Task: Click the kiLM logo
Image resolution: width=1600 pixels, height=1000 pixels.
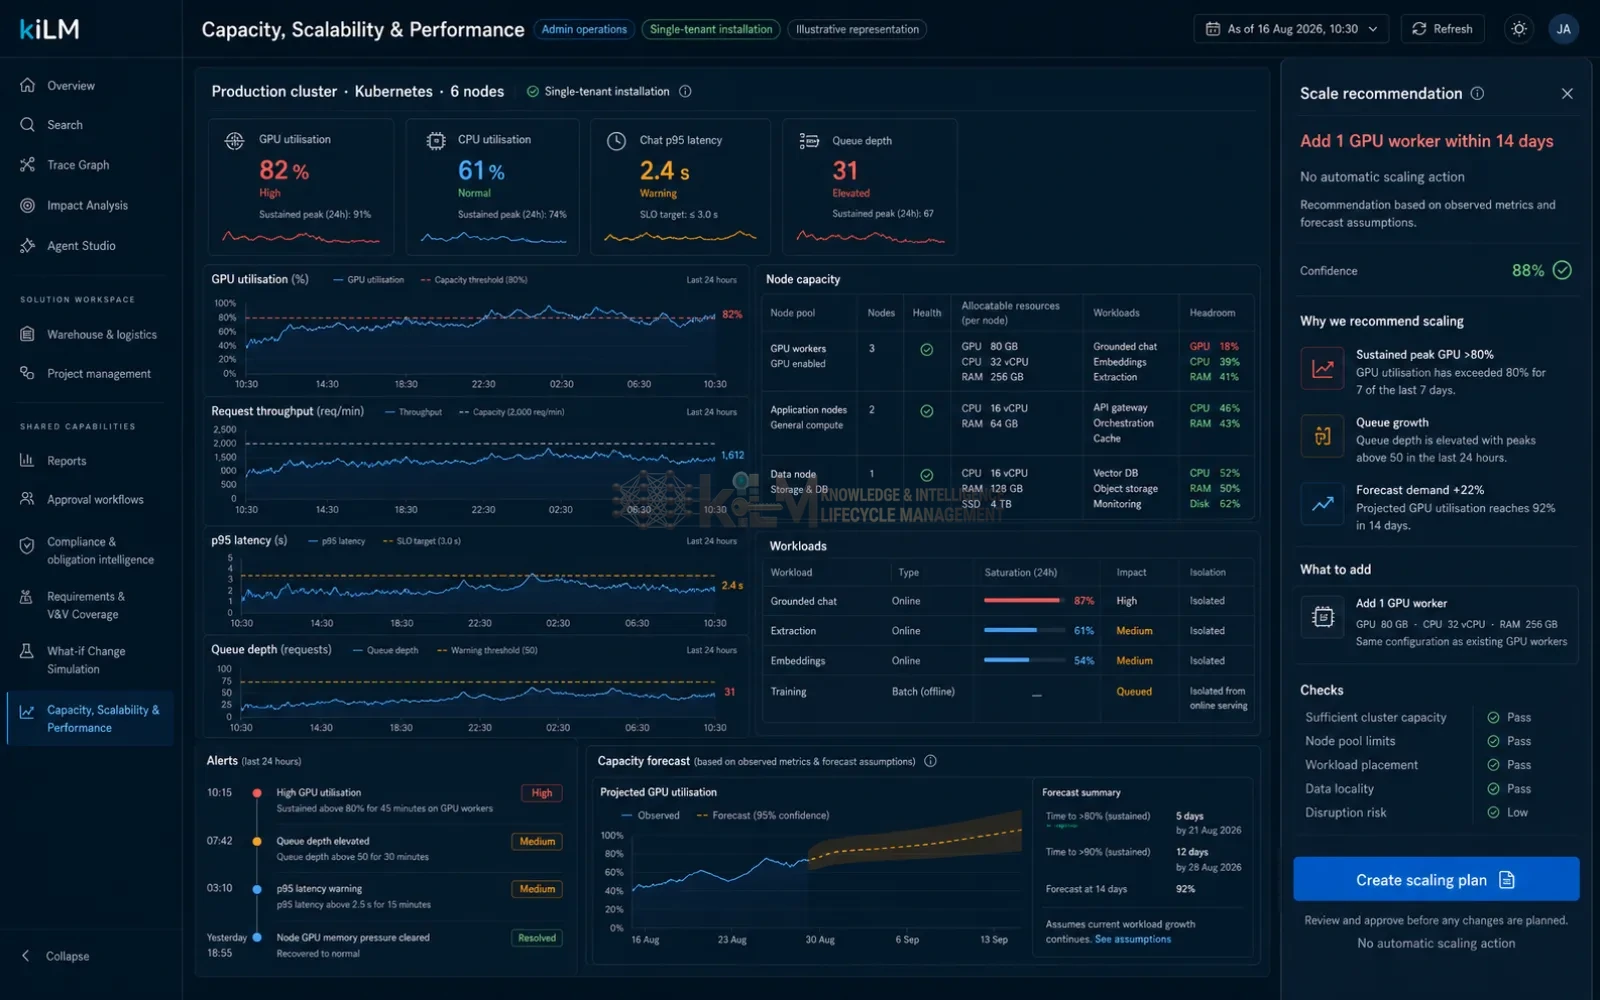Action: coord(49,29)
